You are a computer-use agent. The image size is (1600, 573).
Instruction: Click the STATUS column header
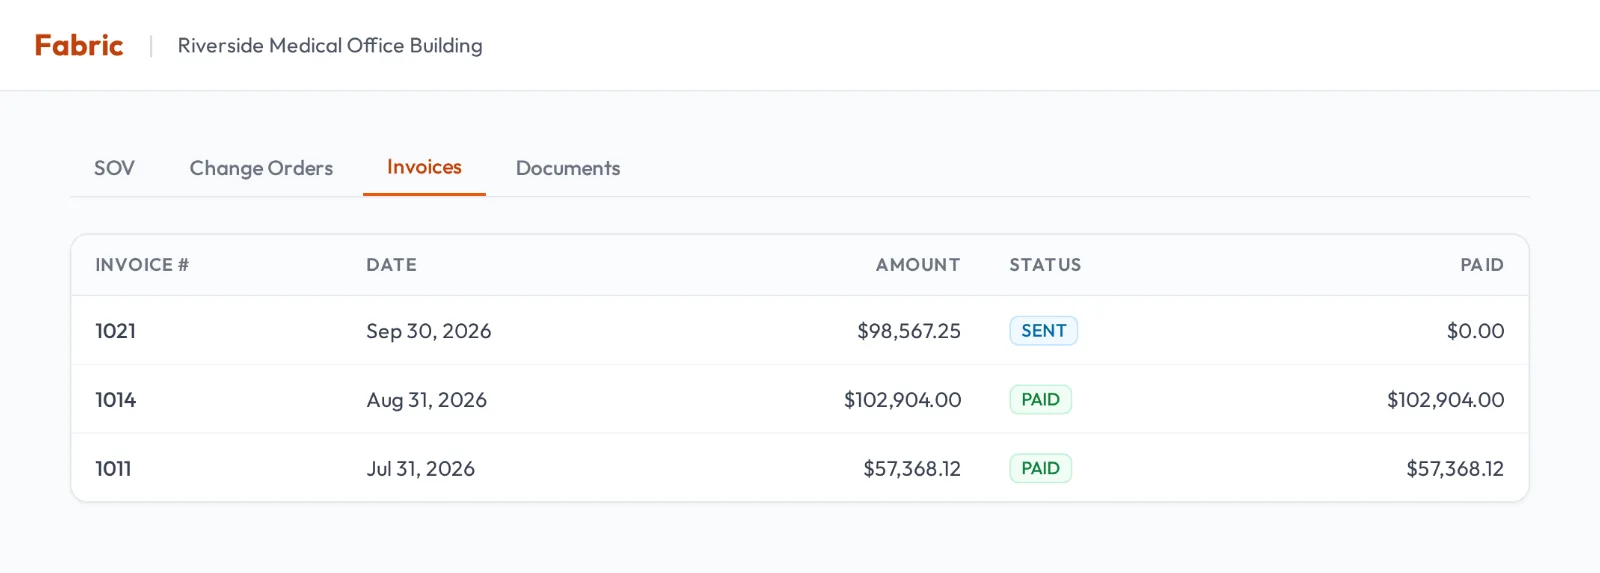1045,265
